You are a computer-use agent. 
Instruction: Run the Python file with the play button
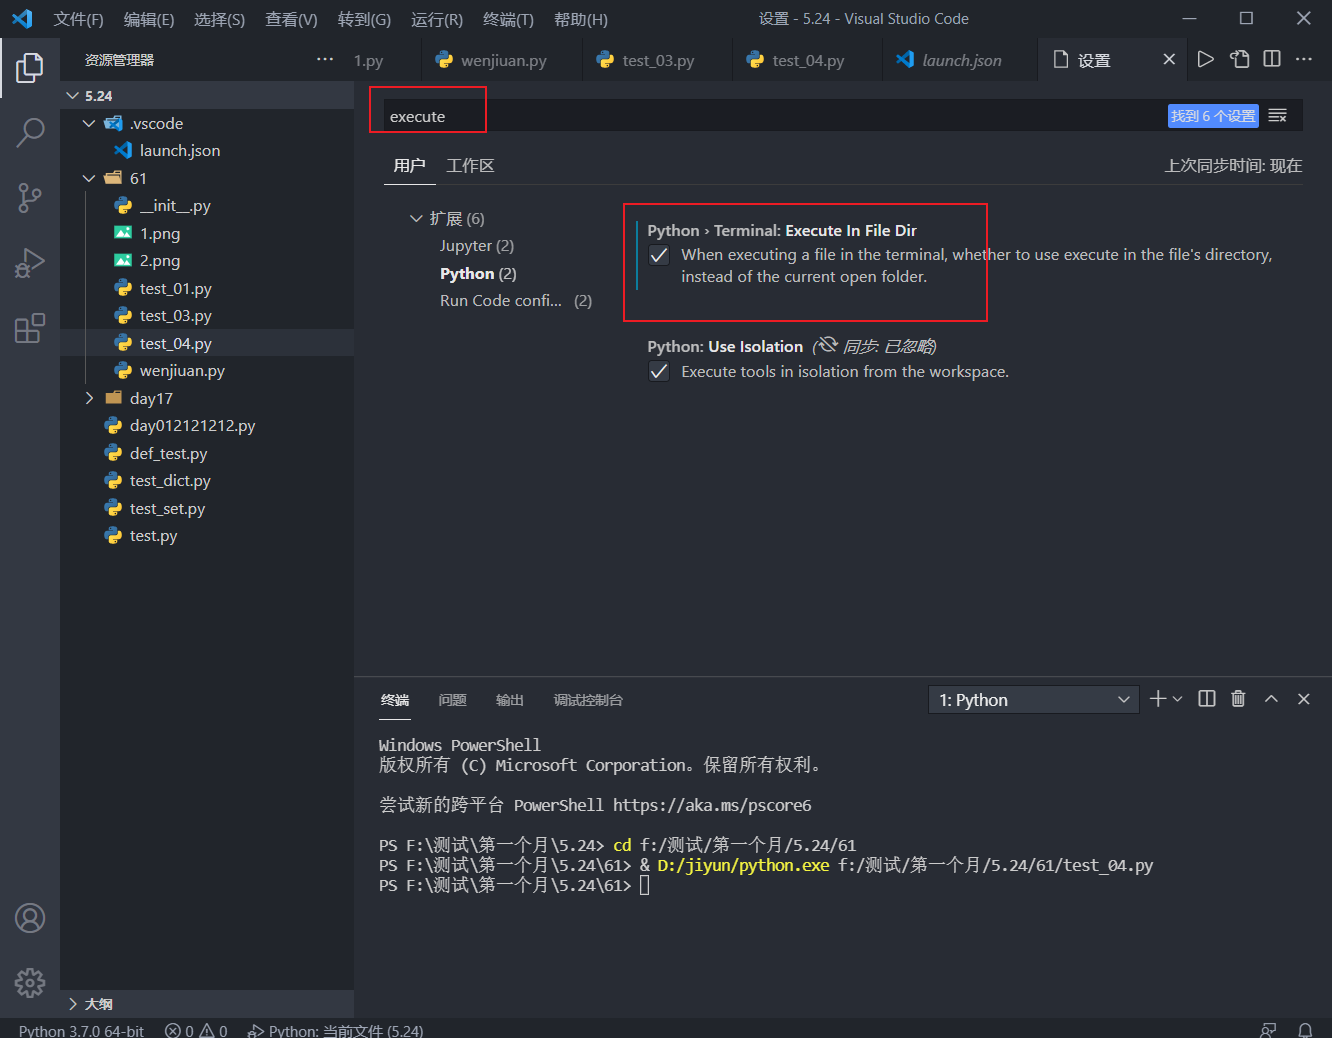coord(1205,59)
